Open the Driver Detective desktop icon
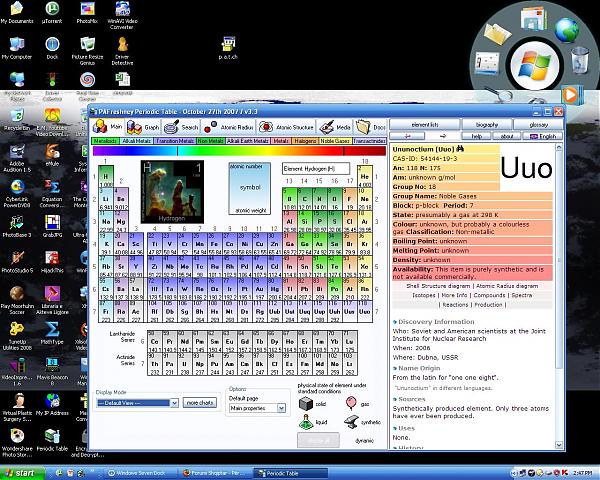This screenshot has width=600, height=480. pos(122,51)
